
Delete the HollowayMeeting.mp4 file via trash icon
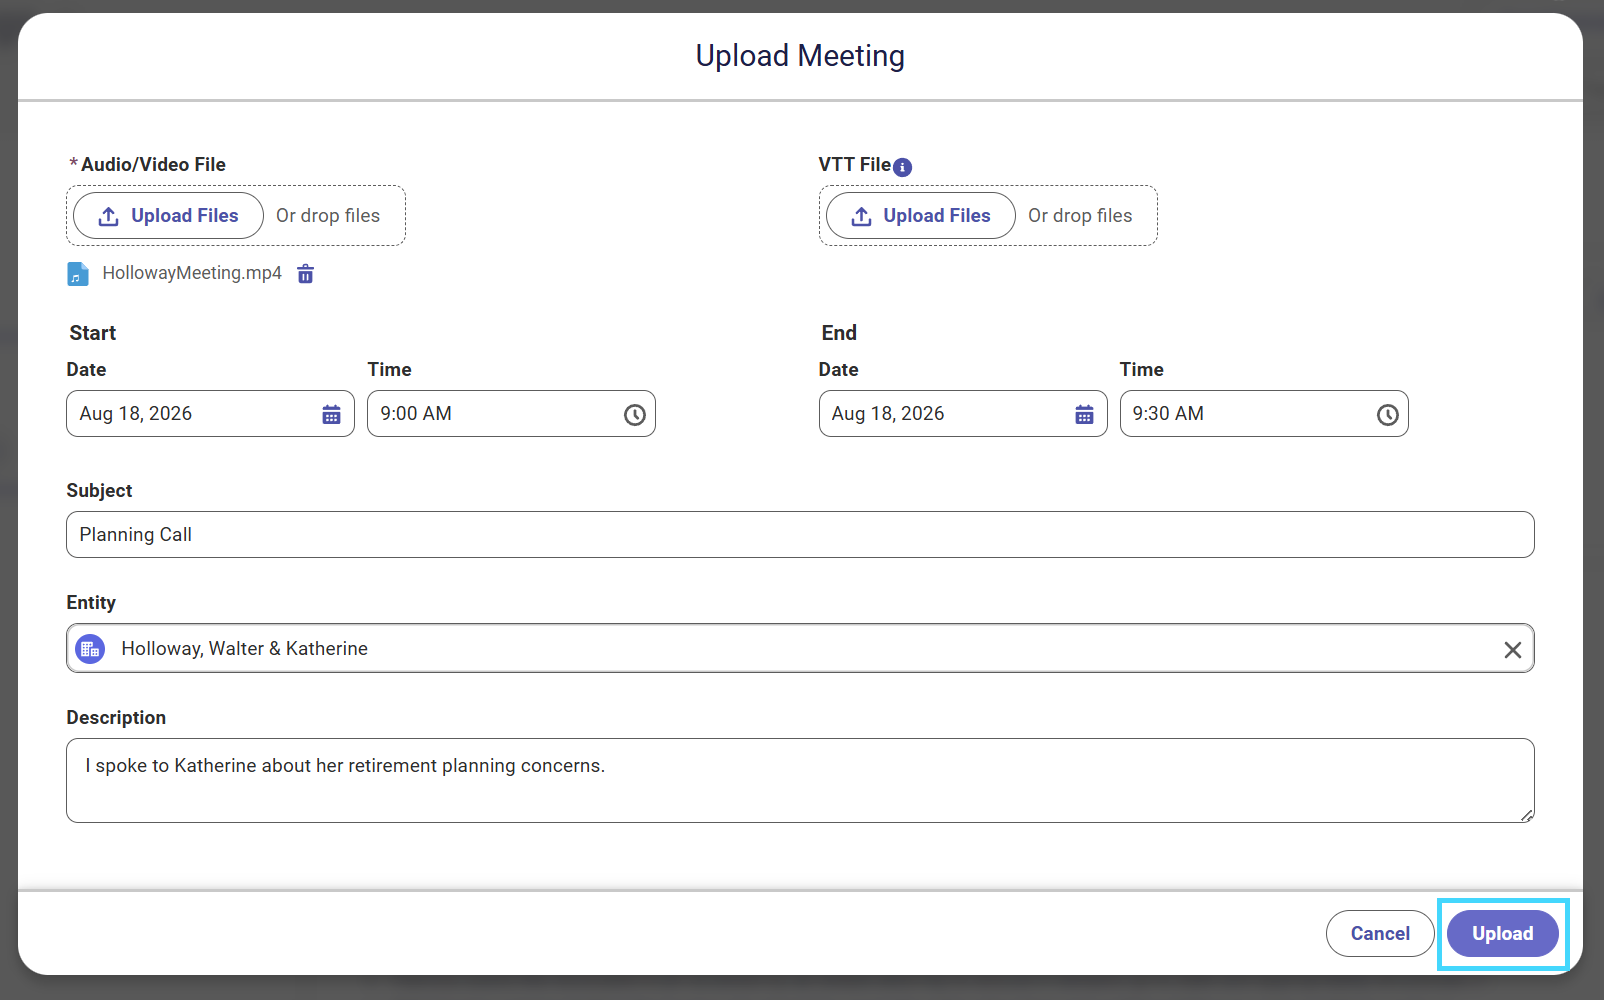pyautogui.click(x=306, y=274)
